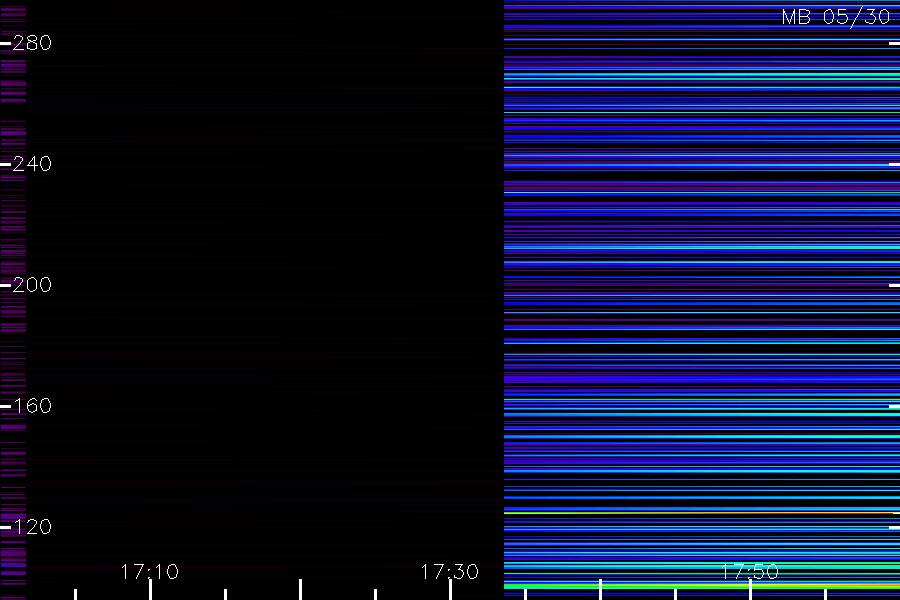Viewport: 900px width, 600px height.
Task: Click the 17:30 time label
Action: point(449,572)
